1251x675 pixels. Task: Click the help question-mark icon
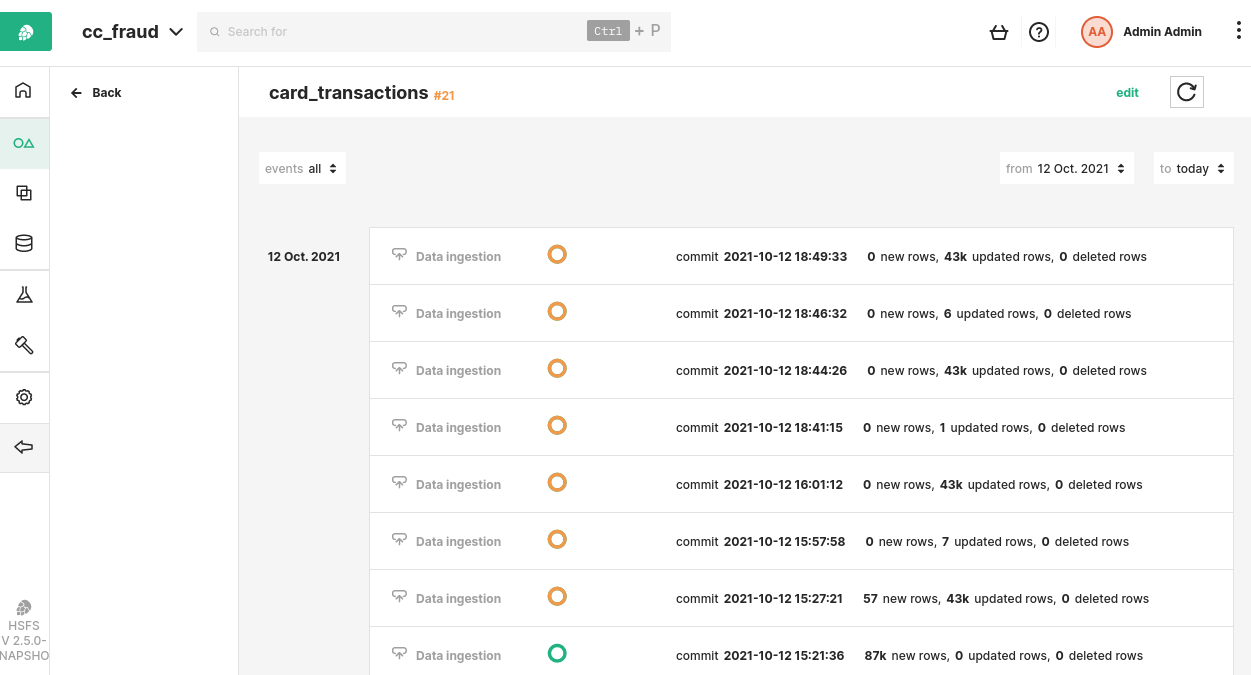coord(1039,31)
